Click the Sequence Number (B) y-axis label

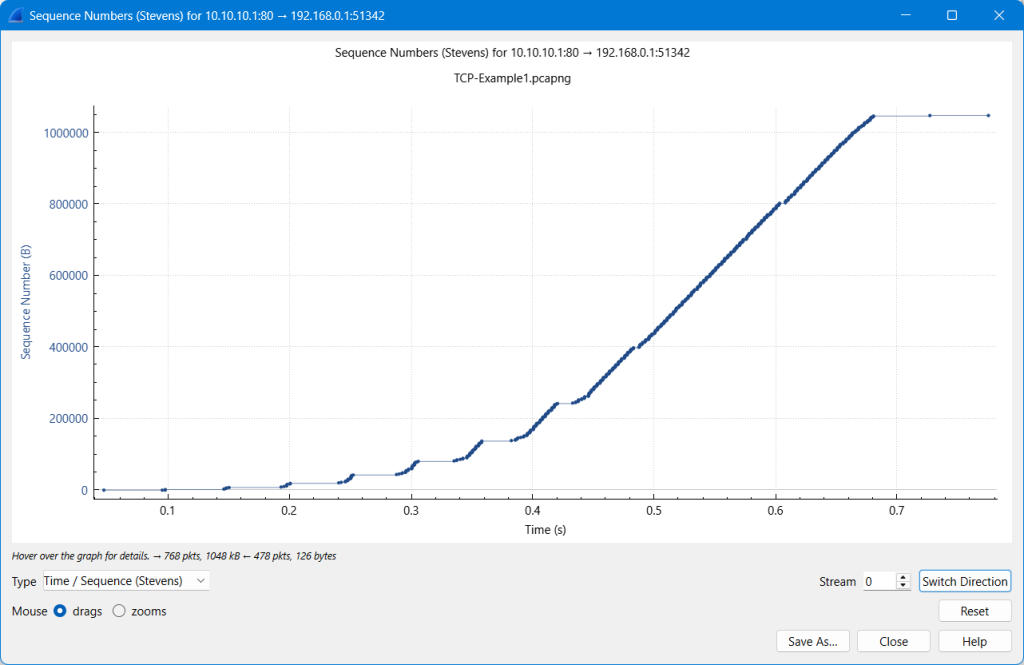(27, 301)
